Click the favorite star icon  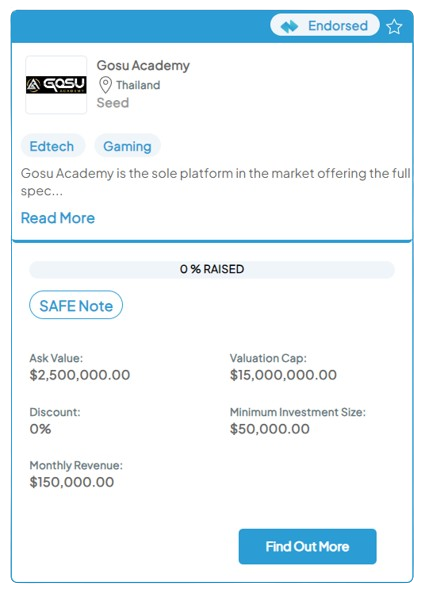[x=394, y=26]
